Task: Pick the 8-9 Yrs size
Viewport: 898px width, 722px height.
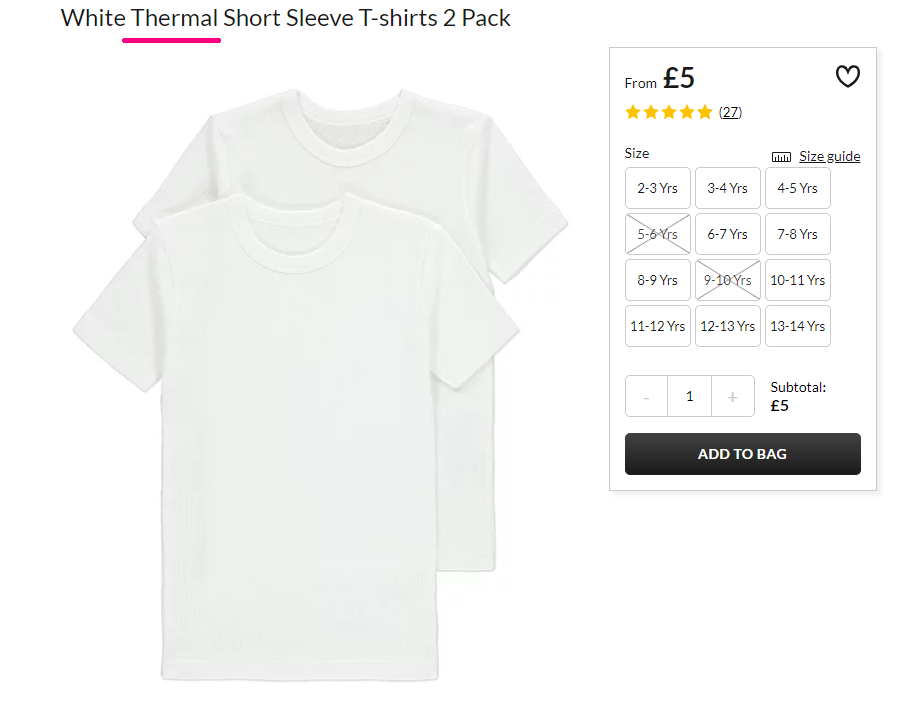Action: pyautogui.click(x=657, y=280)
